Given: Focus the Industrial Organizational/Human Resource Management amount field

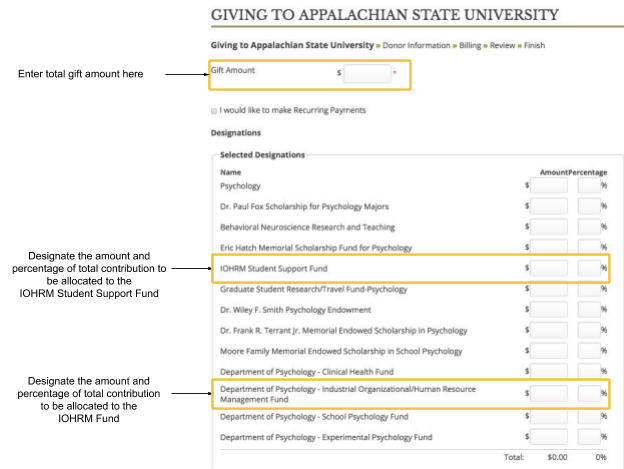Looking at the screenshot, I should tap(549, 393).
